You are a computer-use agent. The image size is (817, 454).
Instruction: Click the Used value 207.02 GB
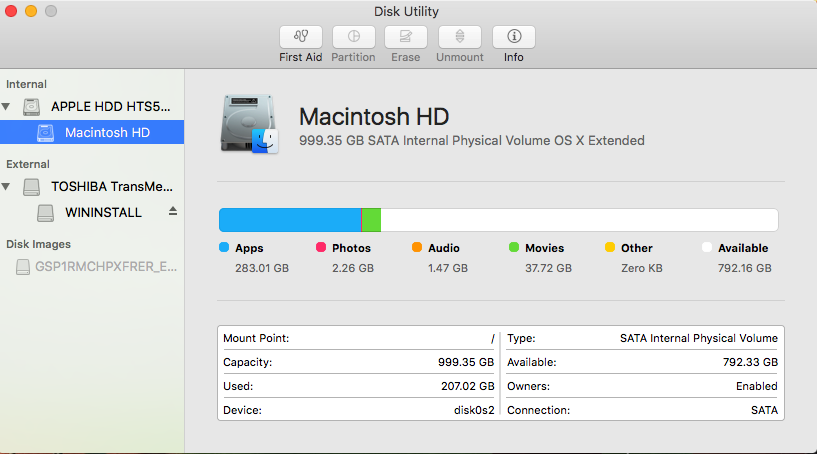(x=468, y=386)
